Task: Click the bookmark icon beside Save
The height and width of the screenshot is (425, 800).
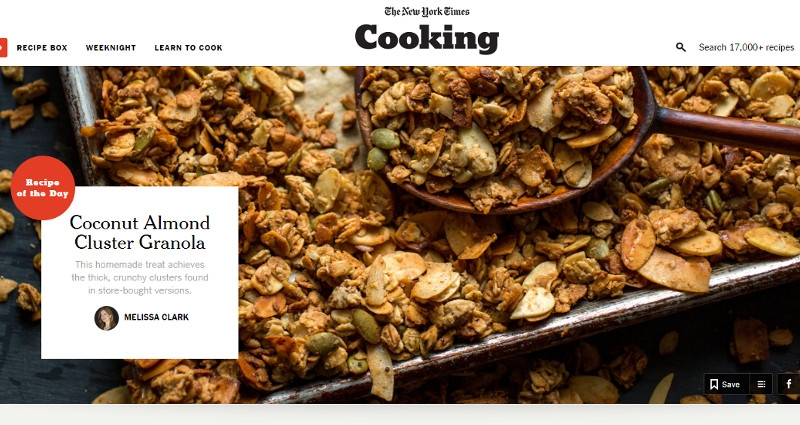Action: click(x=714, y=384)
